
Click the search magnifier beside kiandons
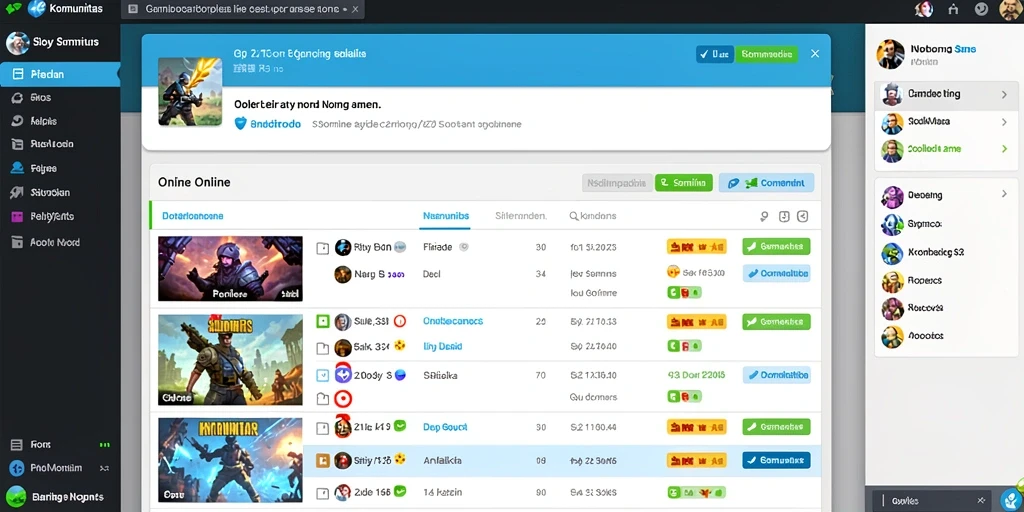574,216
